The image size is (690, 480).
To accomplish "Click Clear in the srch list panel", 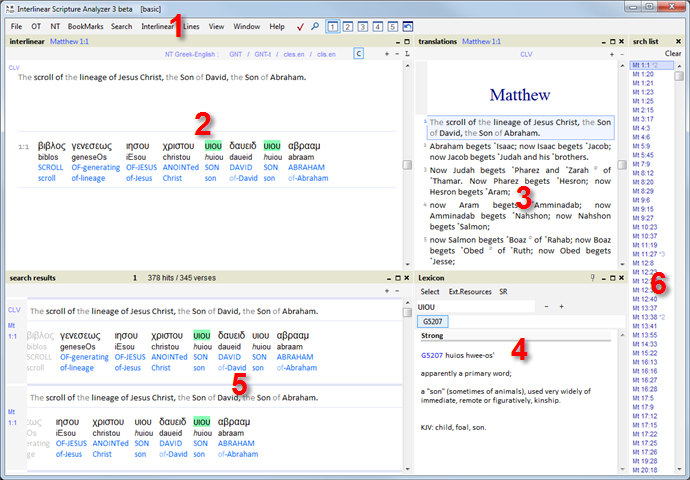I will 673,53.
